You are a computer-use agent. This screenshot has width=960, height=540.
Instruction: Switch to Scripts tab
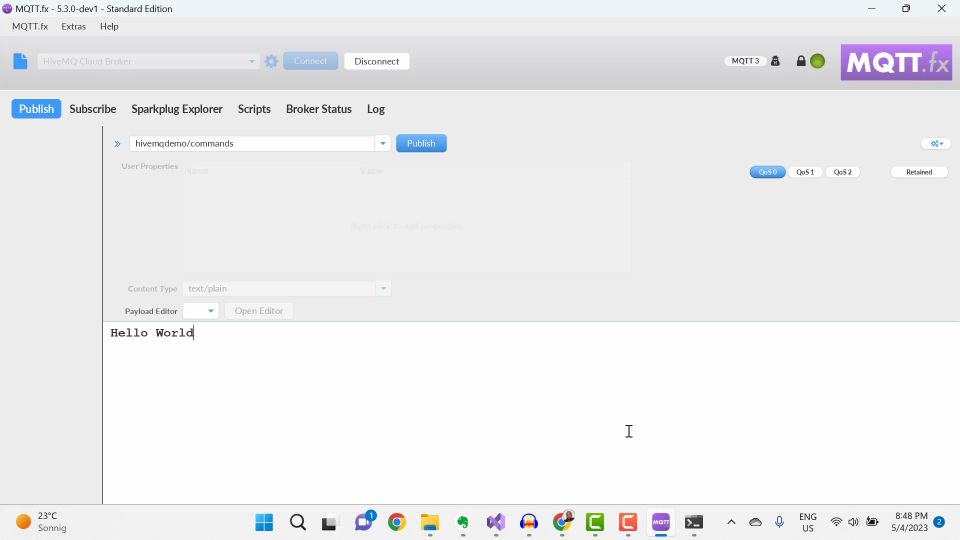coord(254,109)
